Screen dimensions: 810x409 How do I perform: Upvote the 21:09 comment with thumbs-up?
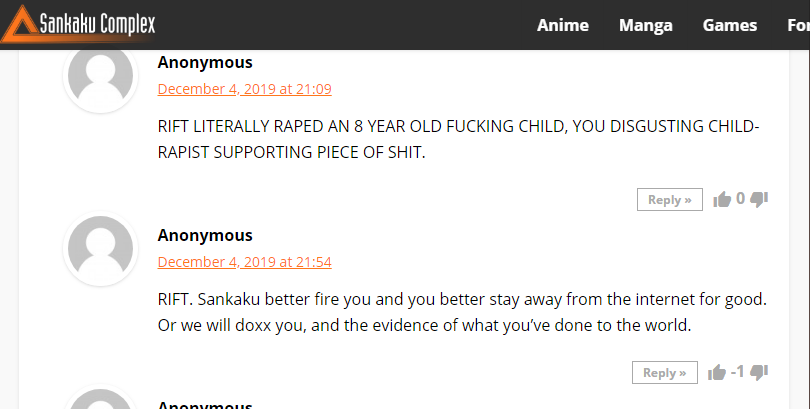[x=722, y=199]
